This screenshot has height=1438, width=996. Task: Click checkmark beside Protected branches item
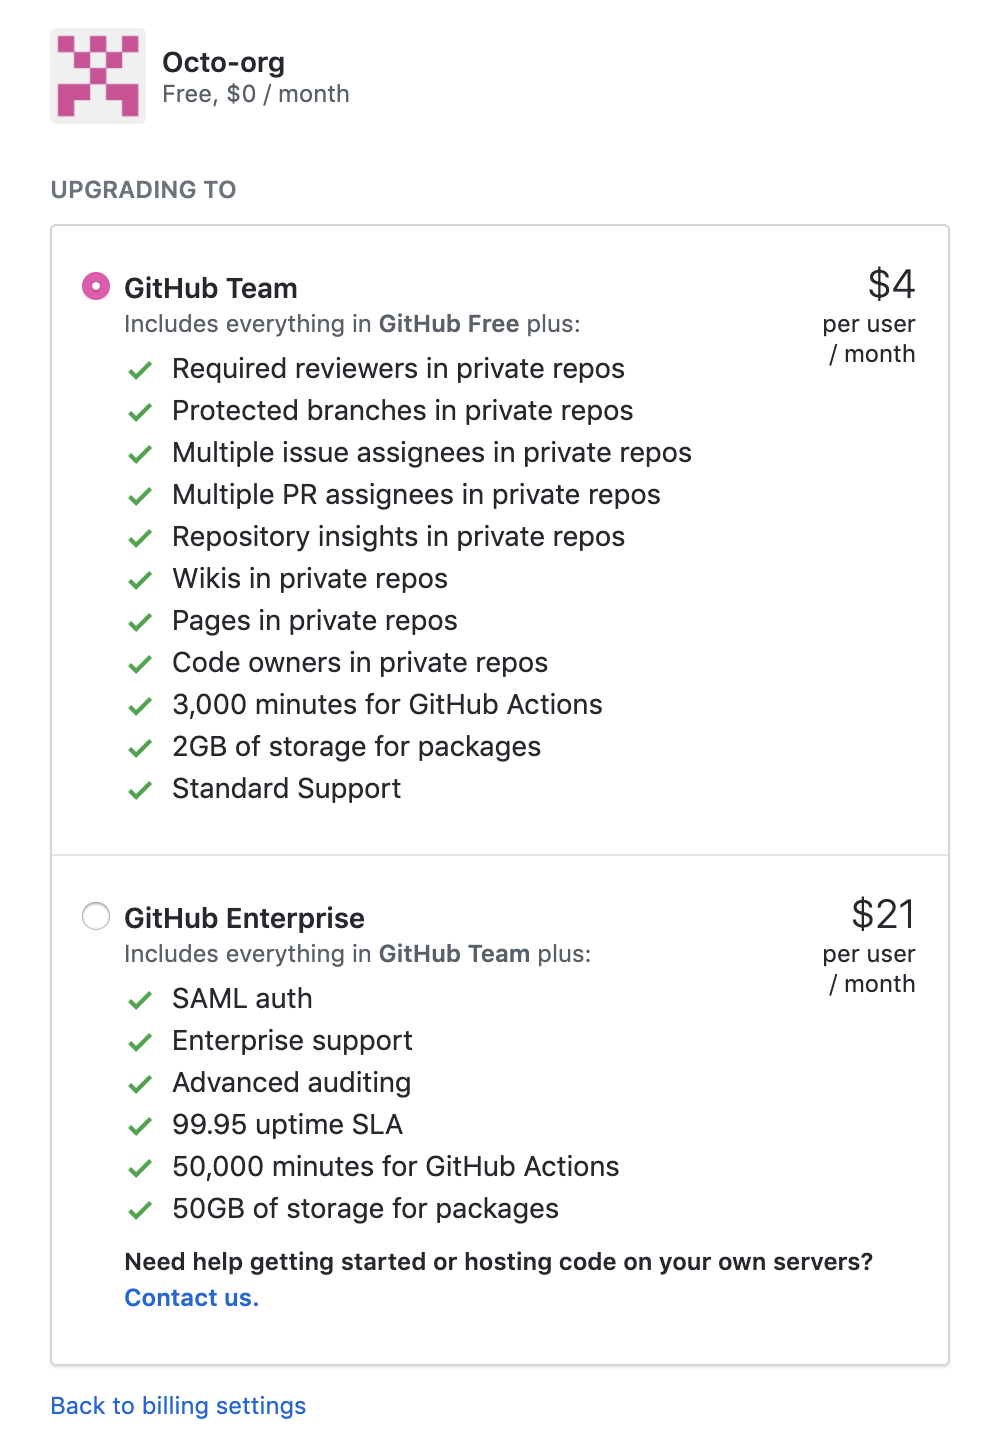point(140,412)
